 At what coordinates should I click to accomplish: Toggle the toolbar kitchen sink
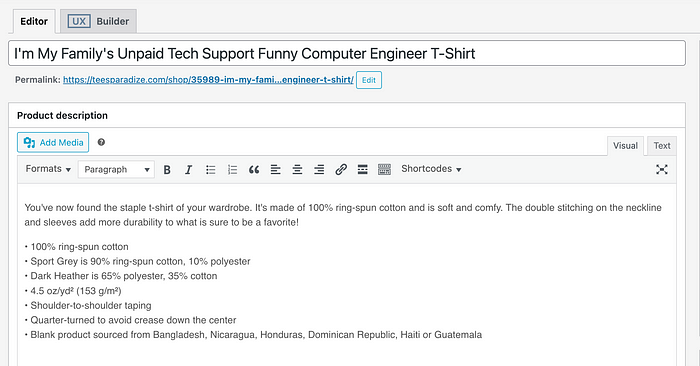(384, 170)
